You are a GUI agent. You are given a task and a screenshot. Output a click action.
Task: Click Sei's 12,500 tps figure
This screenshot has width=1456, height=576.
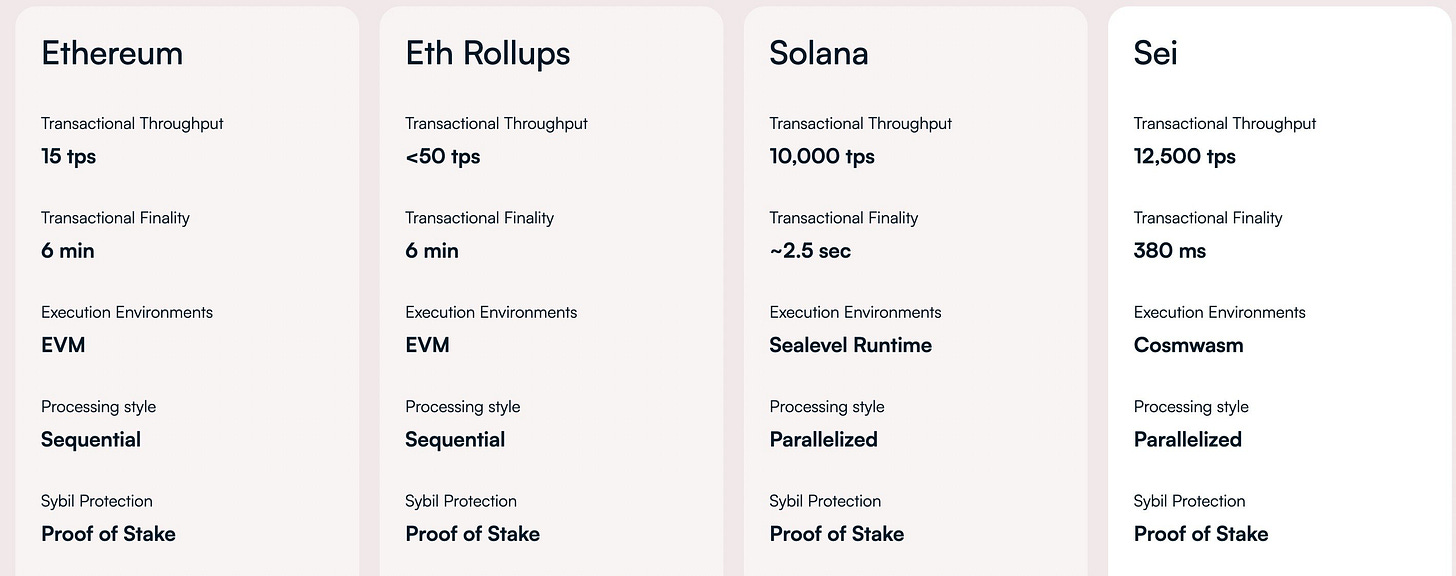1185,157
